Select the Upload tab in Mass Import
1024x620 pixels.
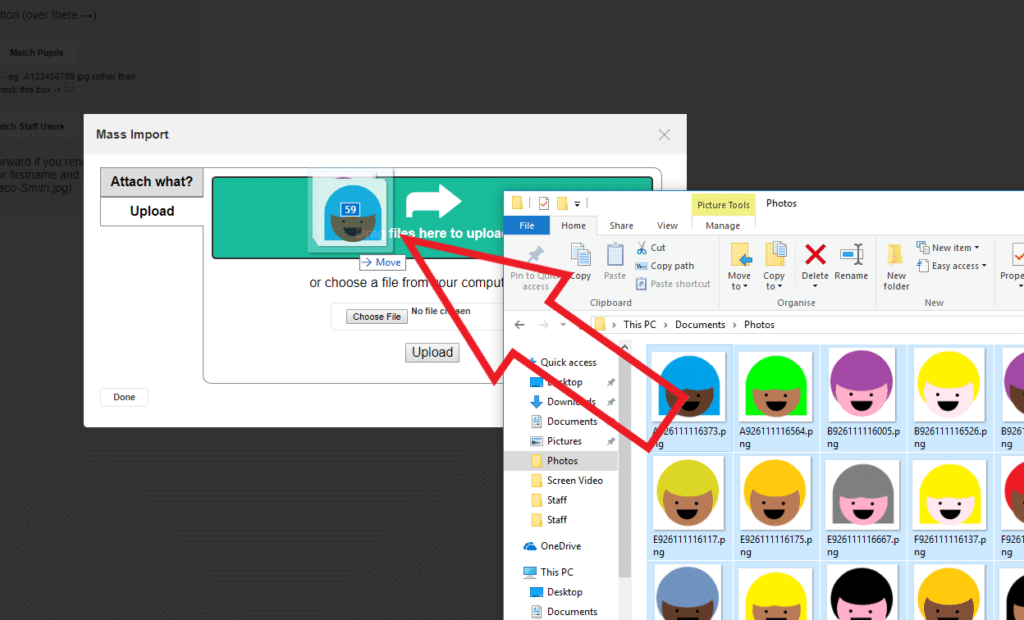point(152,211)
